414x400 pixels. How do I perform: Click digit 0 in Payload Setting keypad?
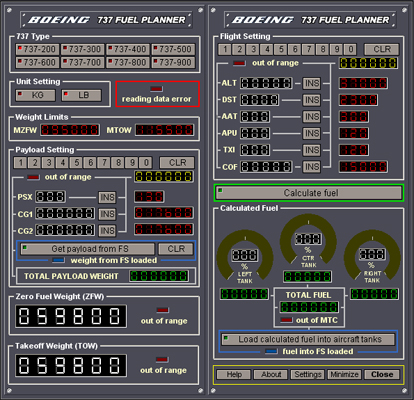pos(146,163)
